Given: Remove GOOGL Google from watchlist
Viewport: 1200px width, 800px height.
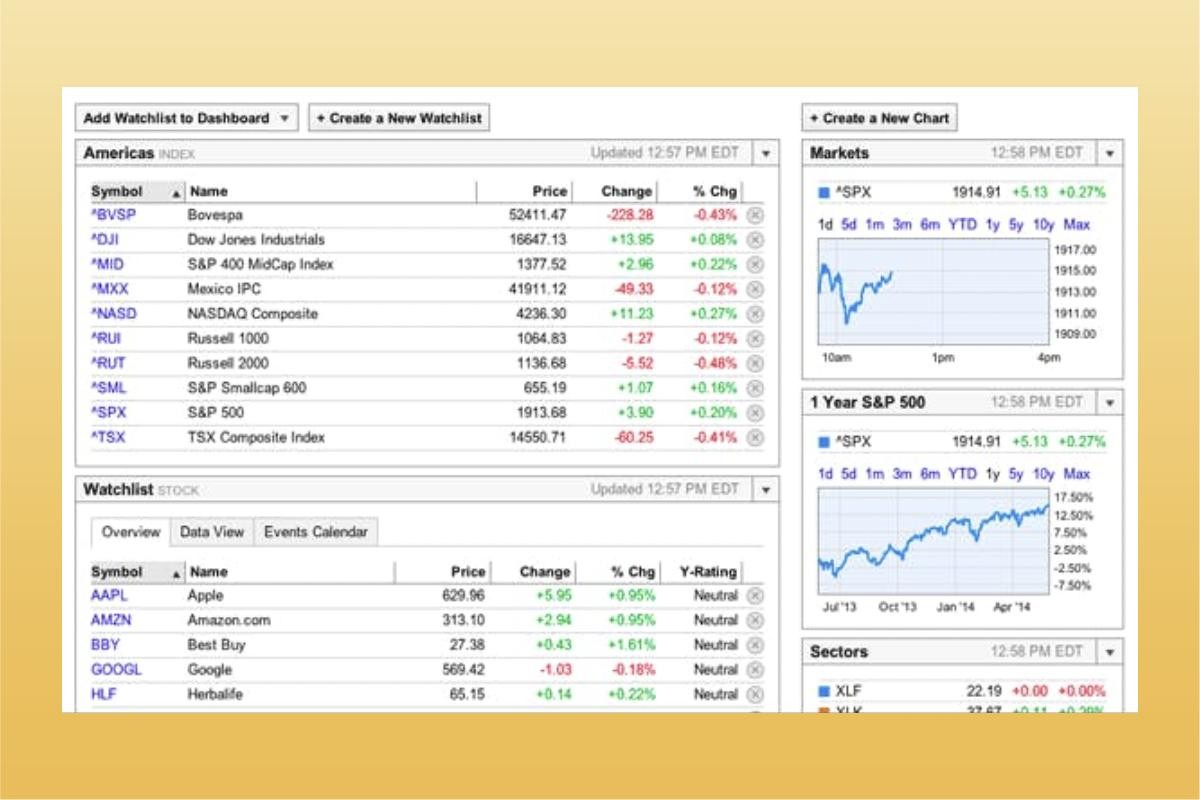Looking at the screenshot, I should 755,669.
